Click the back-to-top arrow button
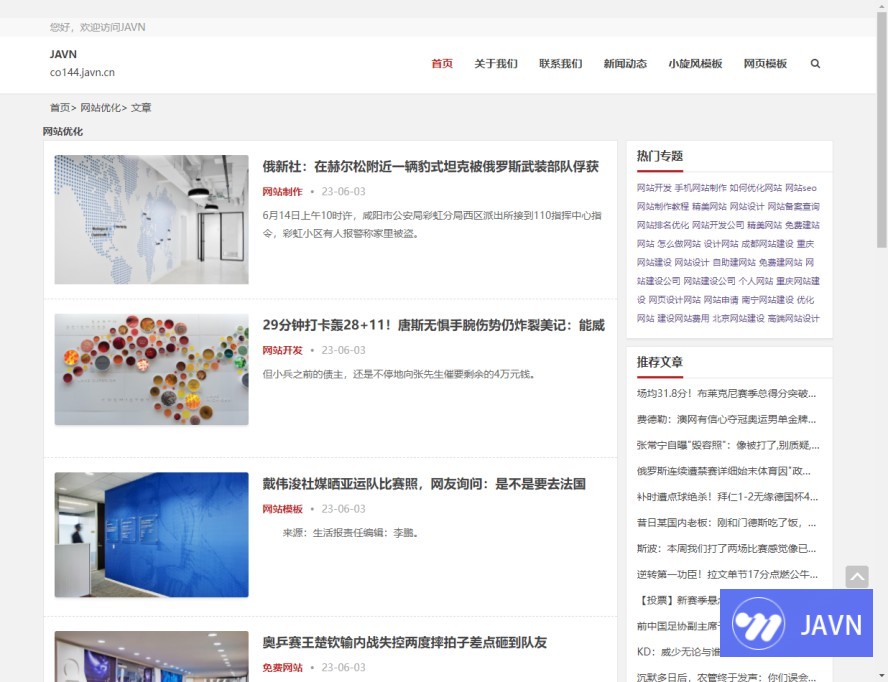The image size is (888, 682). click(857, 577)
